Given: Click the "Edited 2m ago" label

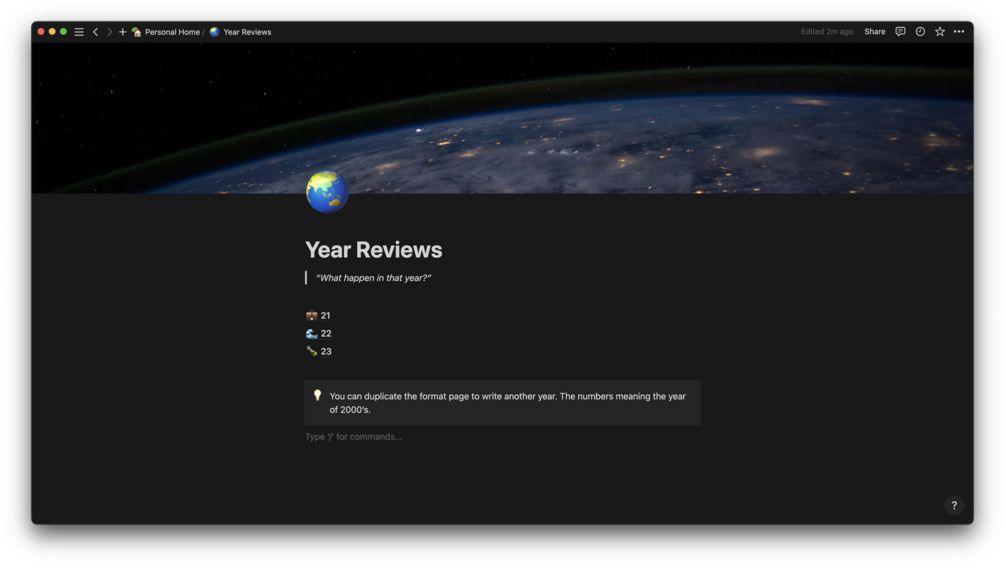Looking at the screenshot, I should 827,31.
